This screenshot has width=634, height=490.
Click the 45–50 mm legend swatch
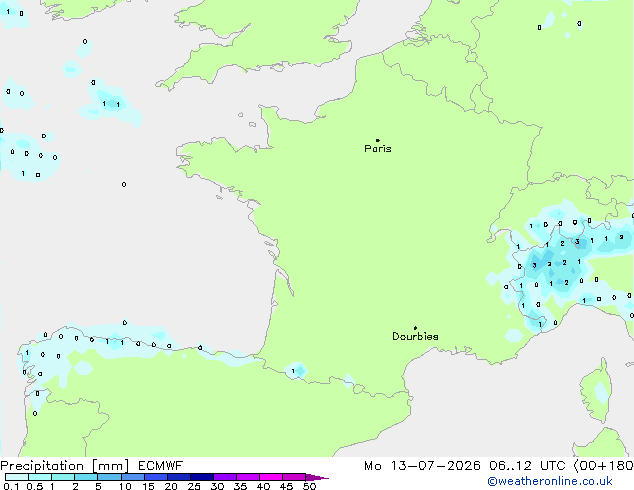coord(294,477)
